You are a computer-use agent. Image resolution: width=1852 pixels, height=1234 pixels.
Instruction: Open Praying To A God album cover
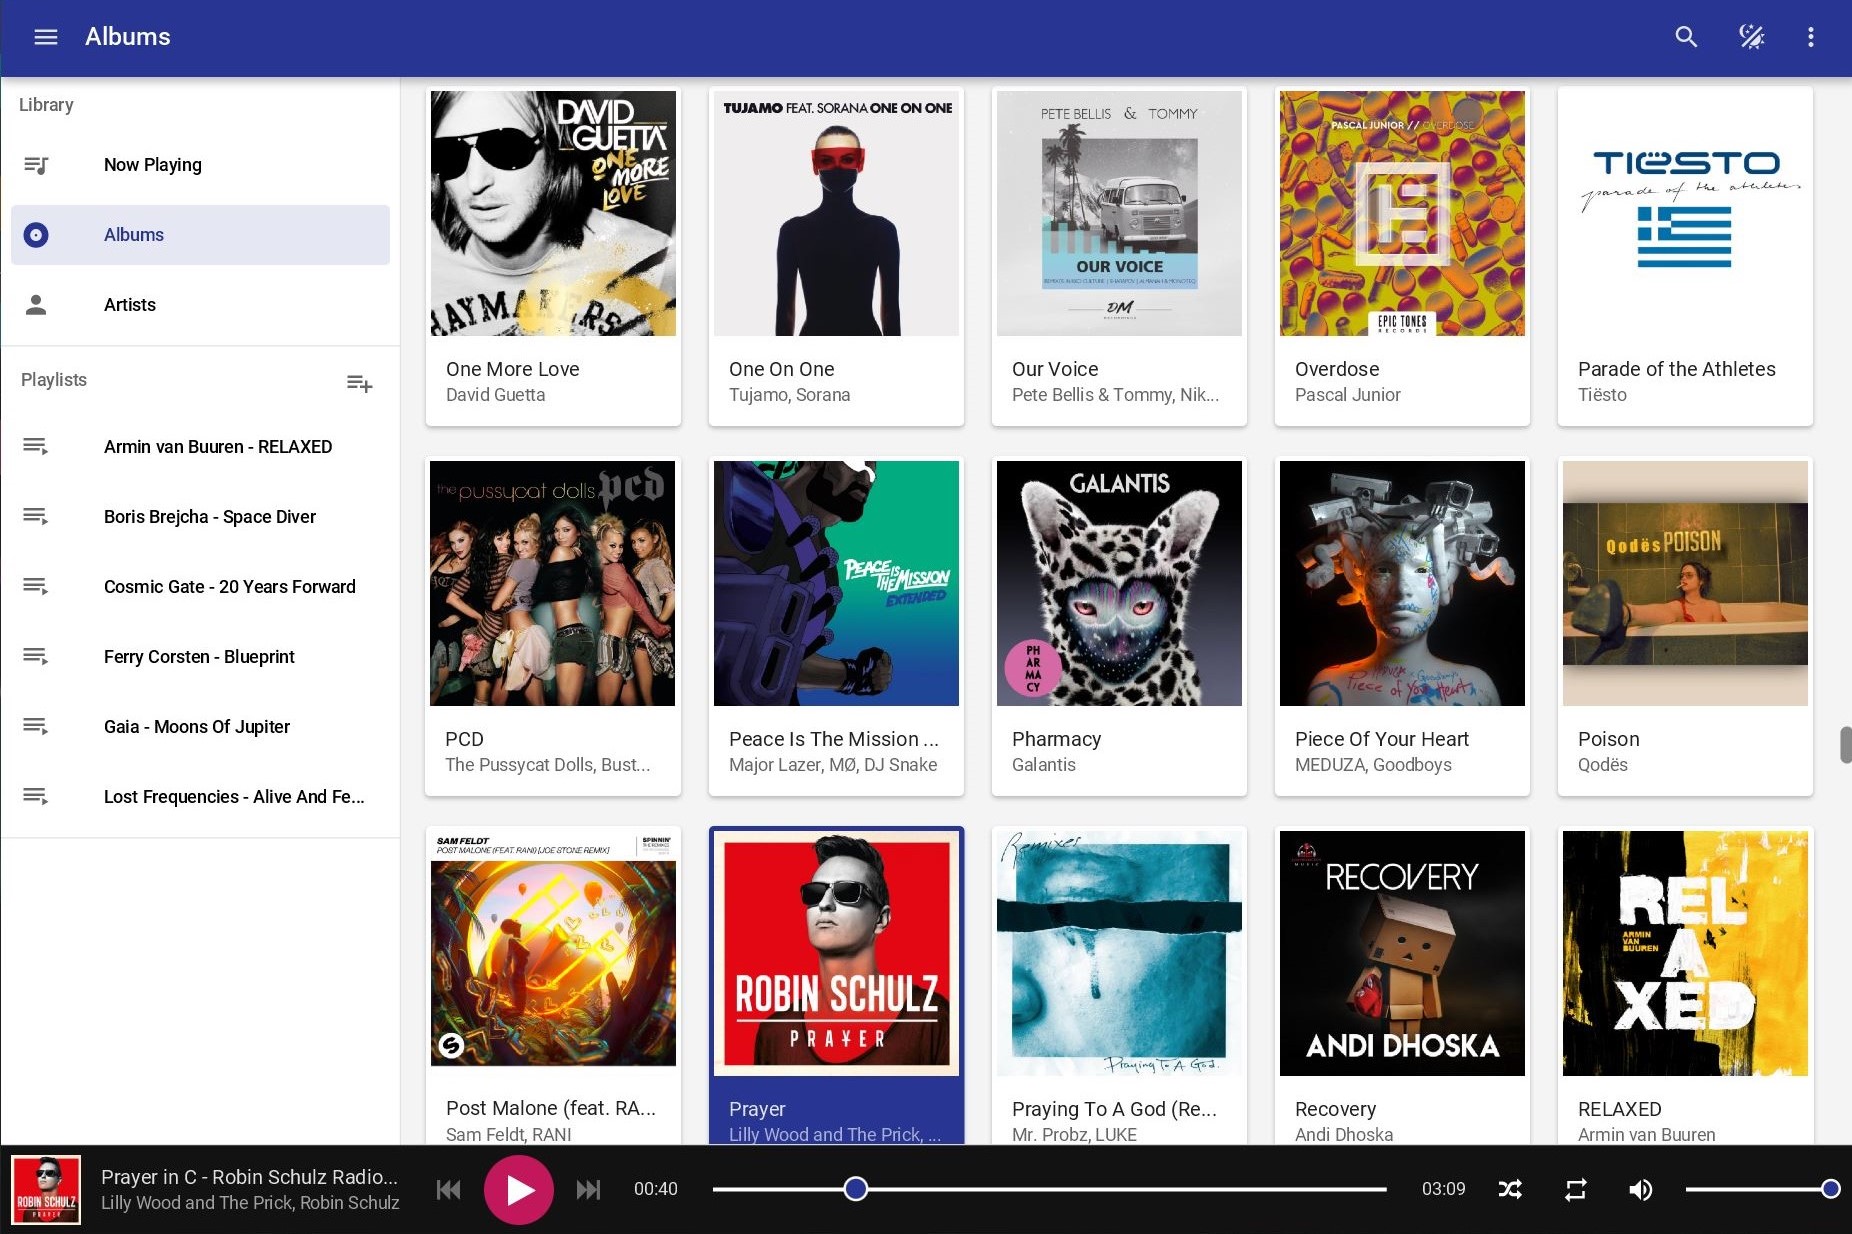(x=1119, y=953)
